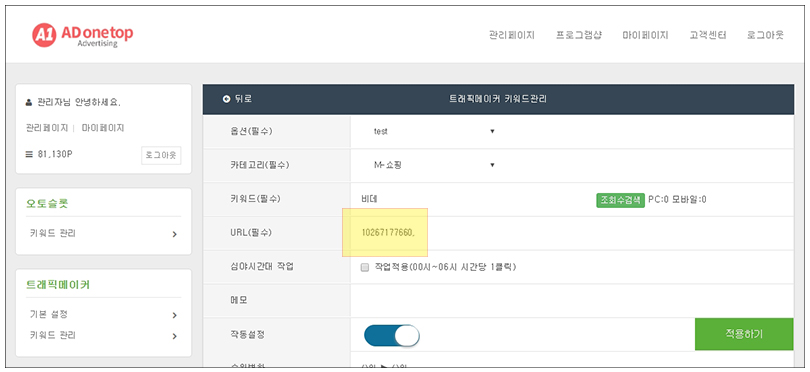Open 마이페이지 in the top navigation

[645, 35]
